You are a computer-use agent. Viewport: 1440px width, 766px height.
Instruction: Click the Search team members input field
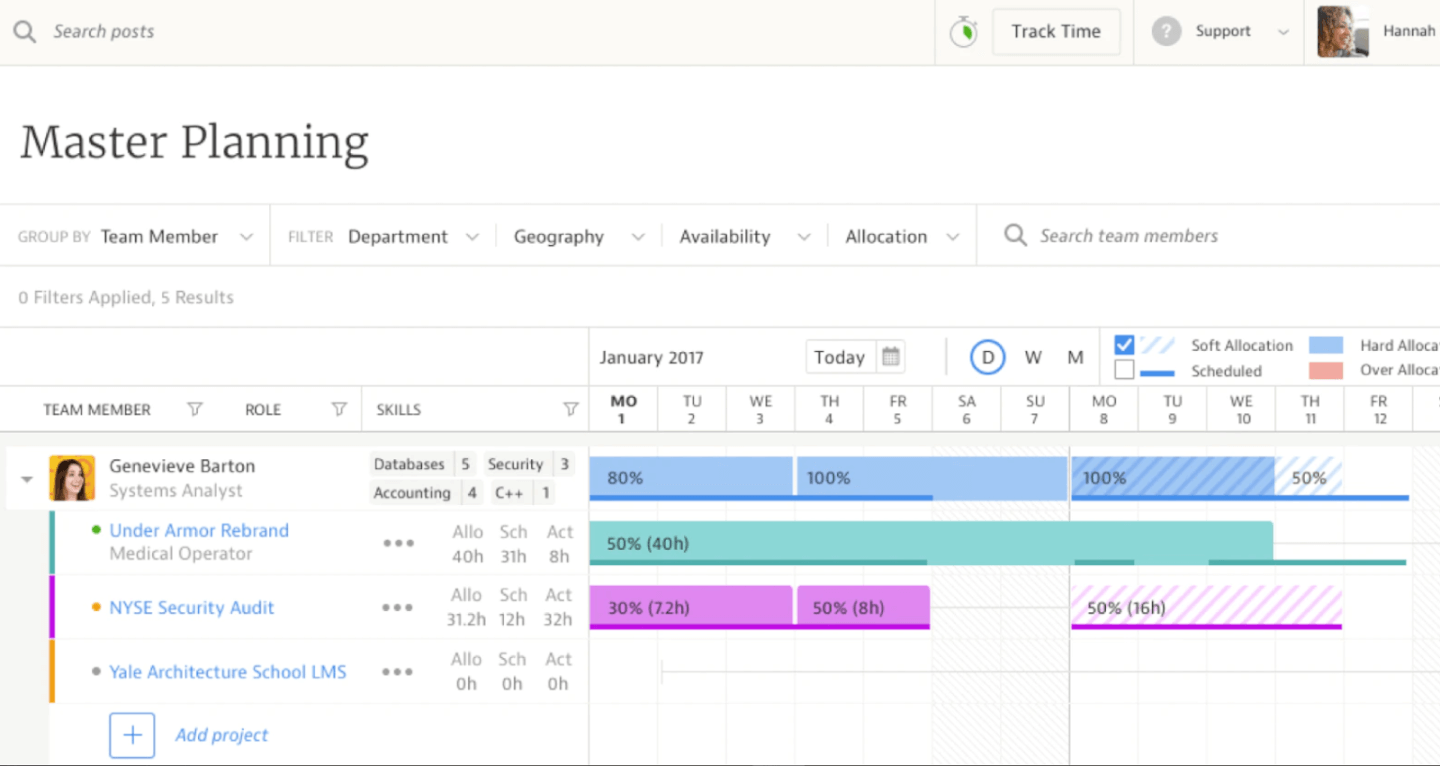pyautogui.click(x=1130, y=236)
